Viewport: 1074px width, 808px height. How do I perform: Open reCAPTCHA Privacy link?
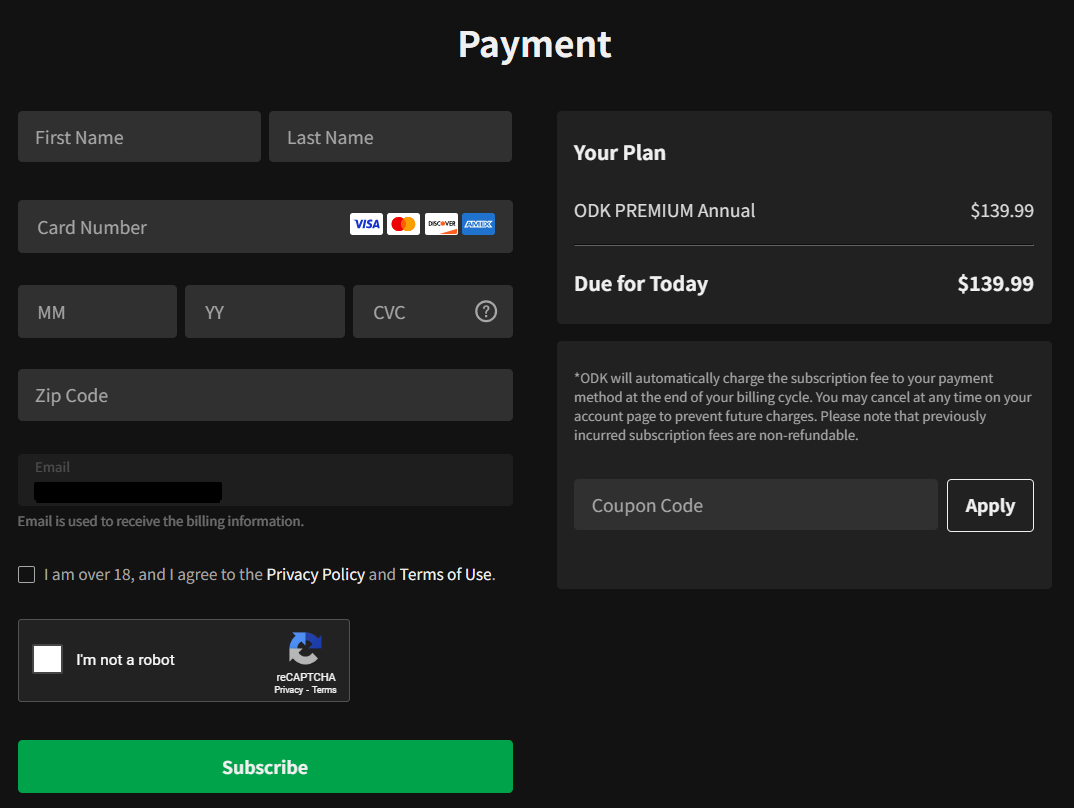tap(288, 690)
